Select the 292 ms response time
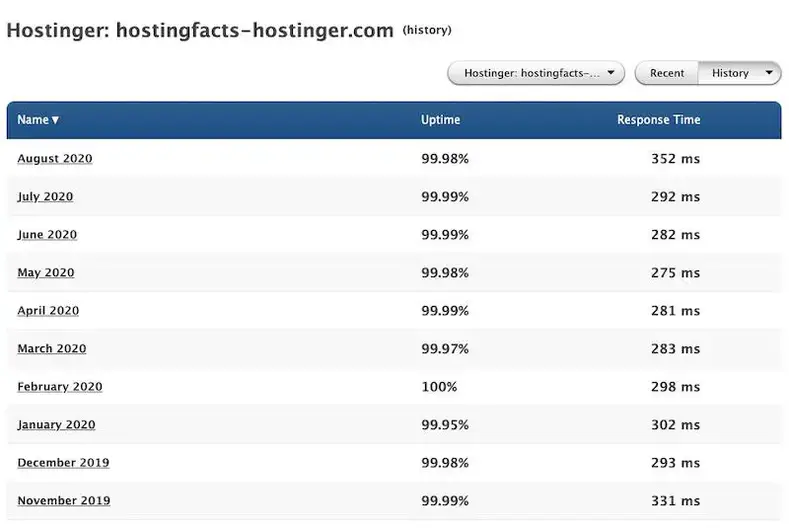The image size is (789, 529). (675, 196)
